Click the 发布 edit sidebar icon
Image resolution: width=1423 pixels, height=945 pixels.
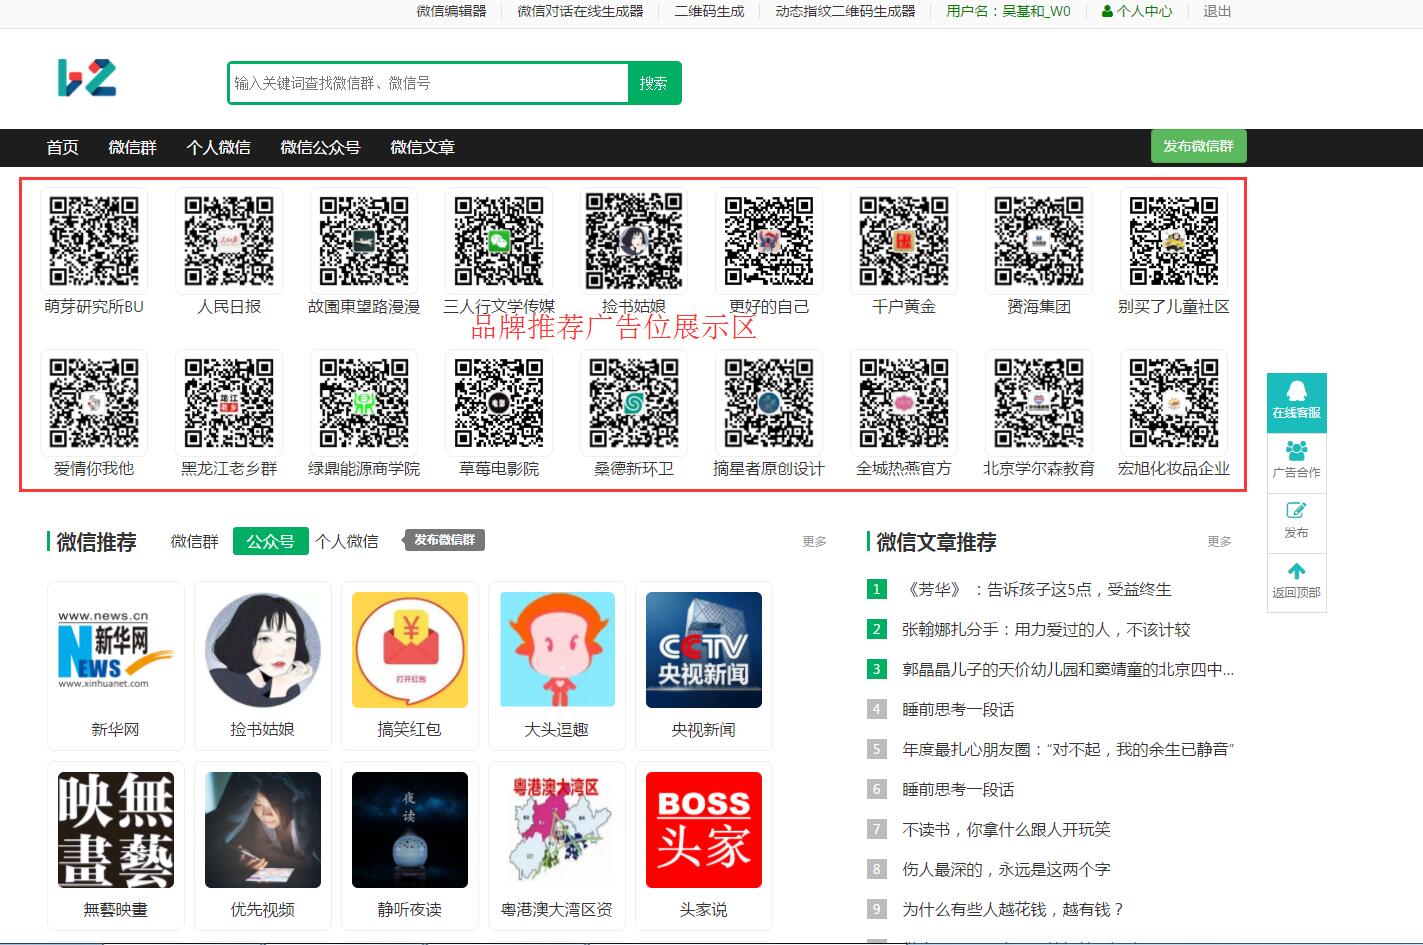point(1296,522)
